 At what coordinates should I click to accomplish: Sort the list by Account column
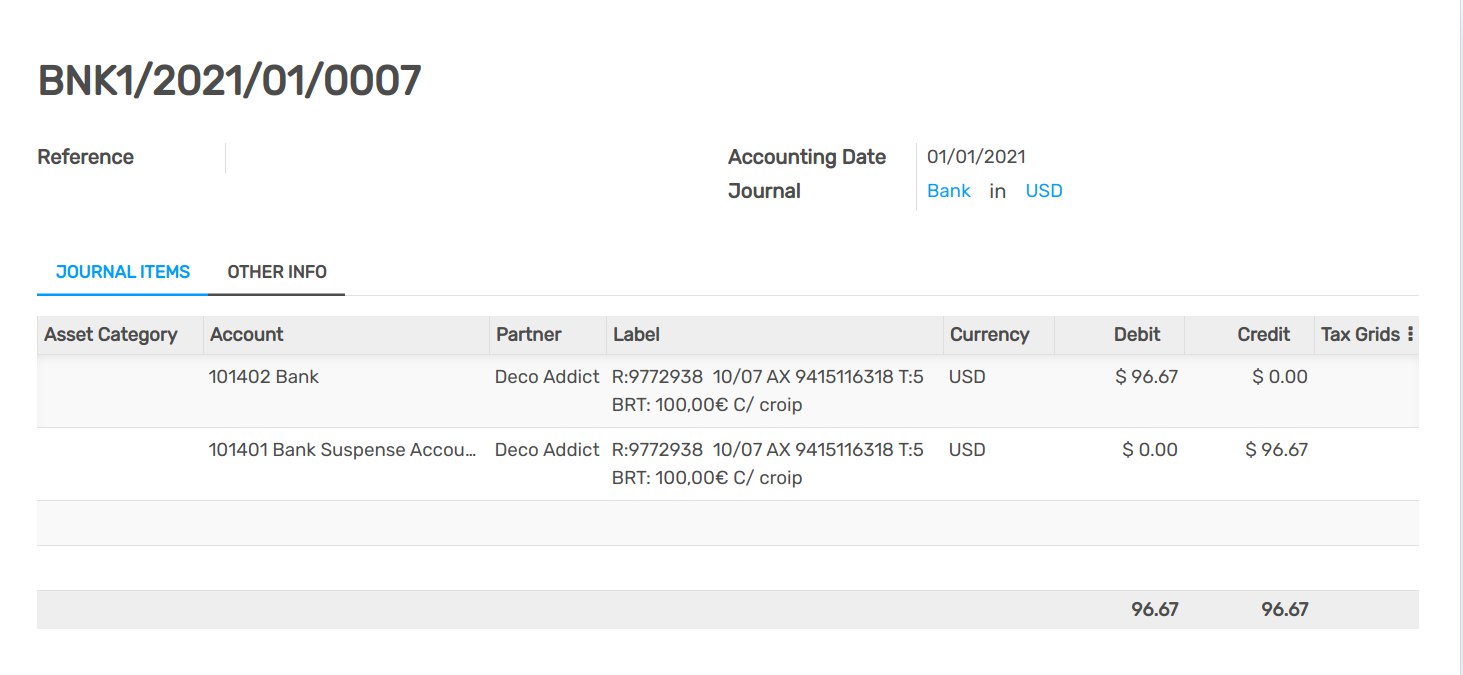tap(246, 334)
